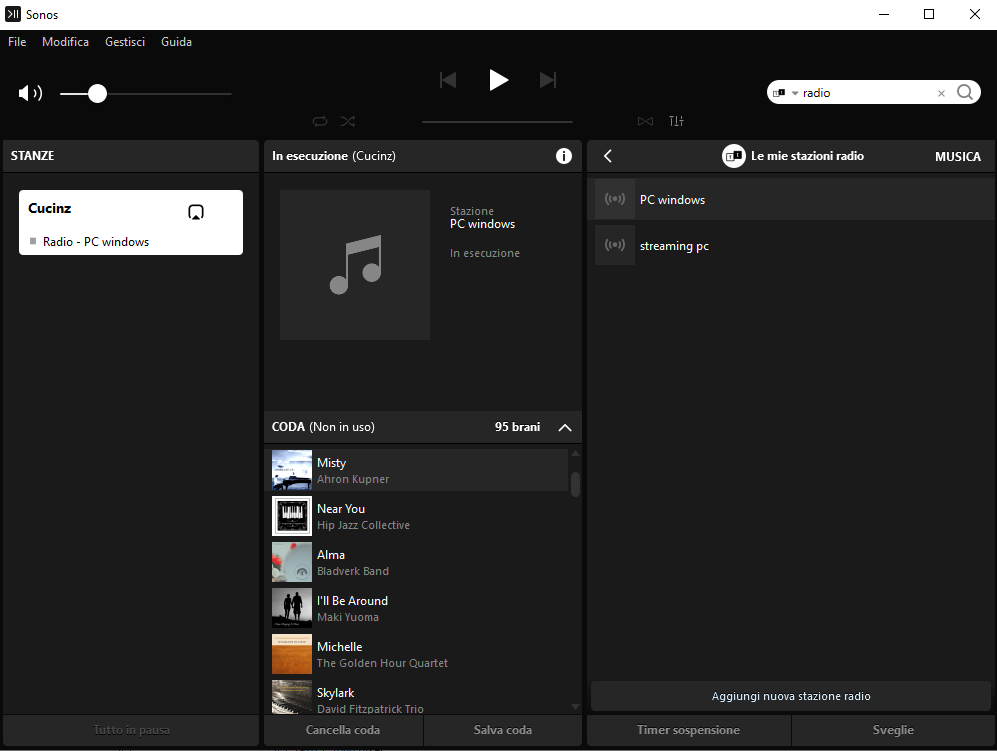Click The Golden Hour Quartet artist name
This screenshot has width=997, height=751.
point(382,663)
